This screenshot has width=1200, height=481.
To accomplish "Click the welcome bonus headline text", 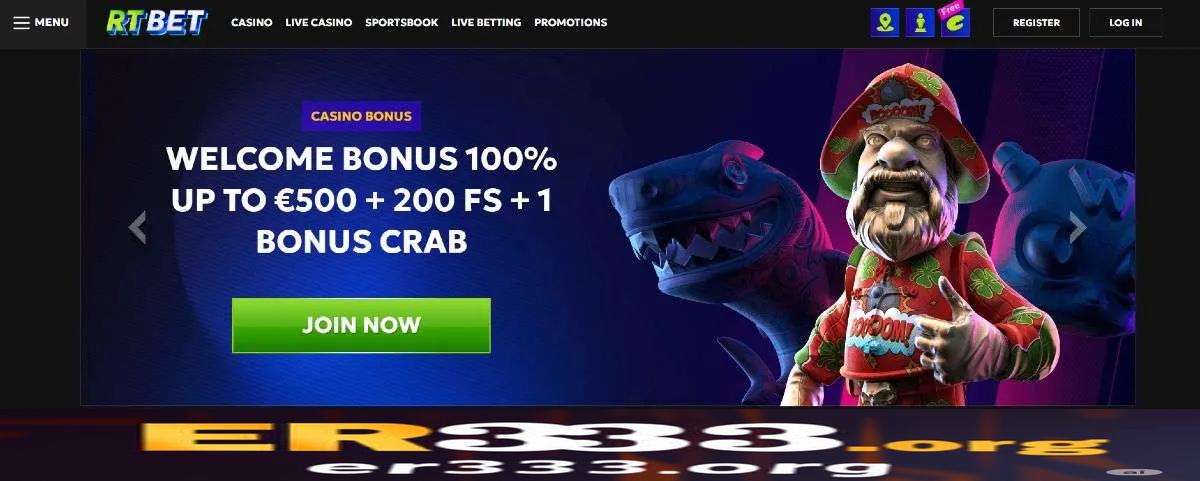I will point(361,200).
